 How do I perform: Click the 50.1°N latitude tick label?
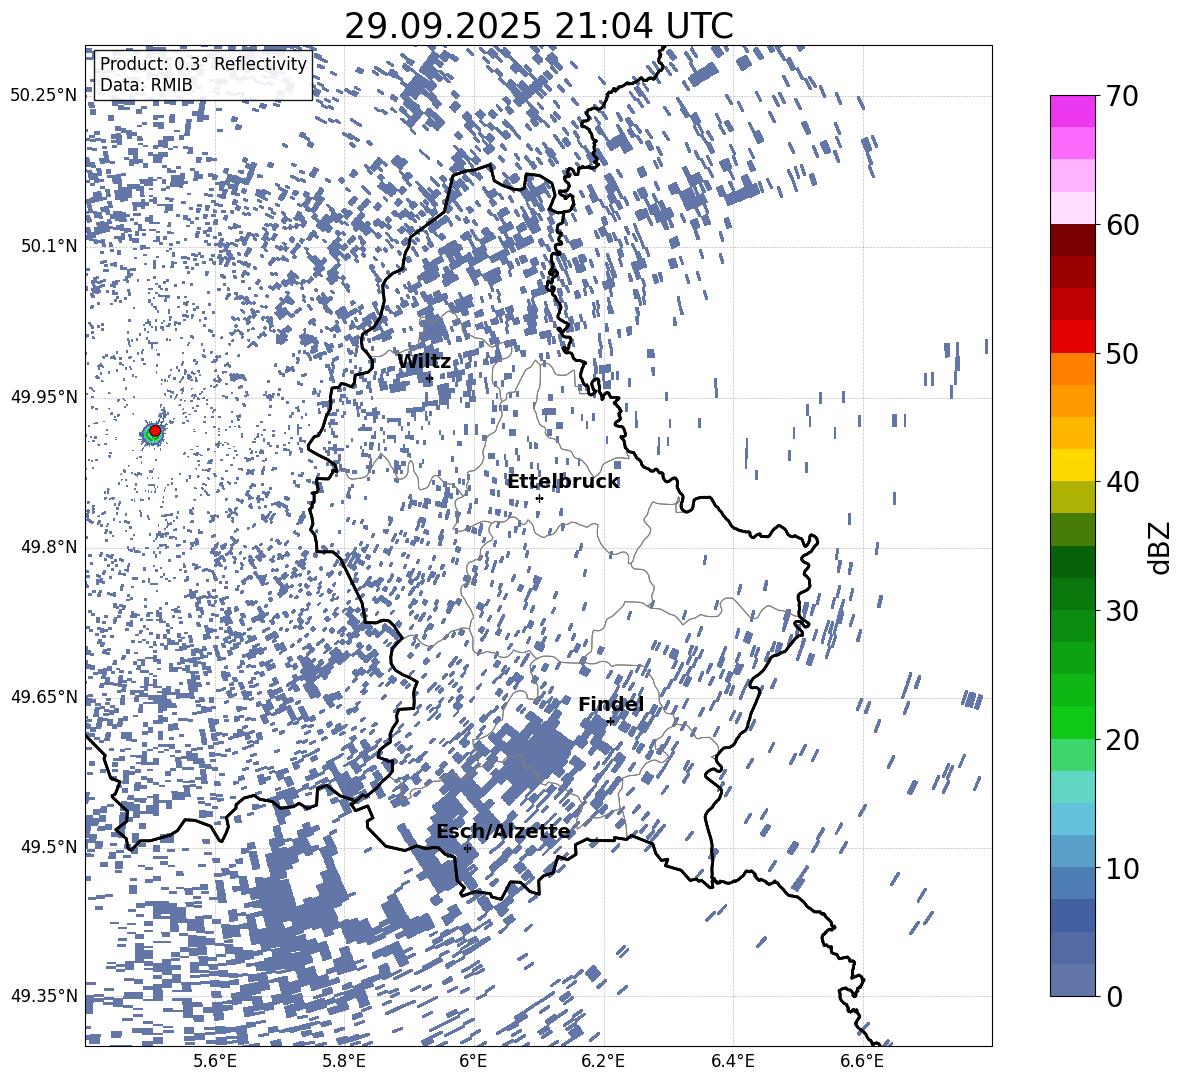(x=48, y=246)
